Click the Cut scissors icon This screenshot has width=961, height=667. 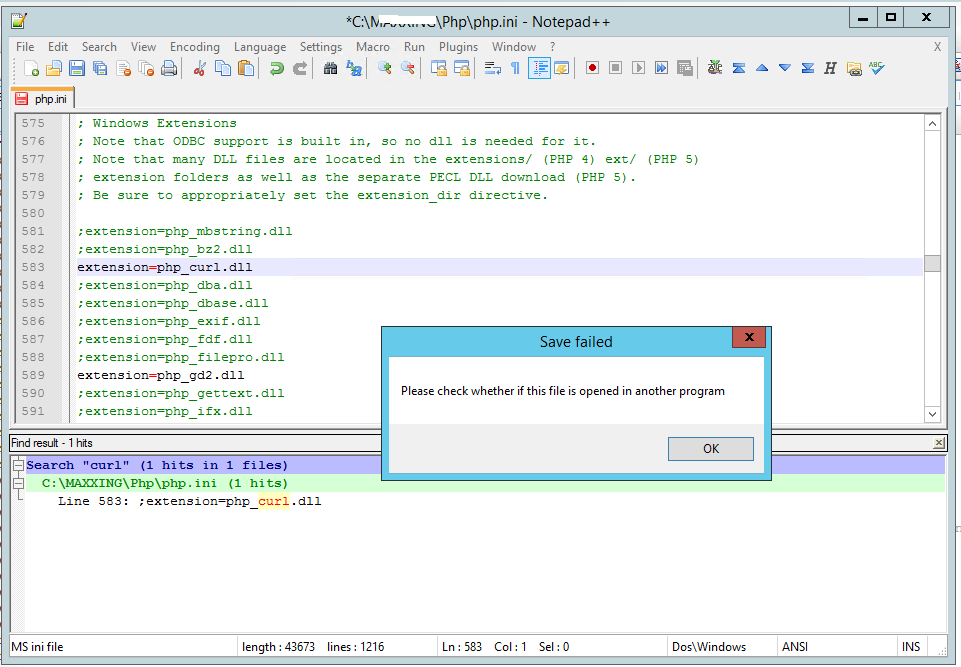[199, 69]
